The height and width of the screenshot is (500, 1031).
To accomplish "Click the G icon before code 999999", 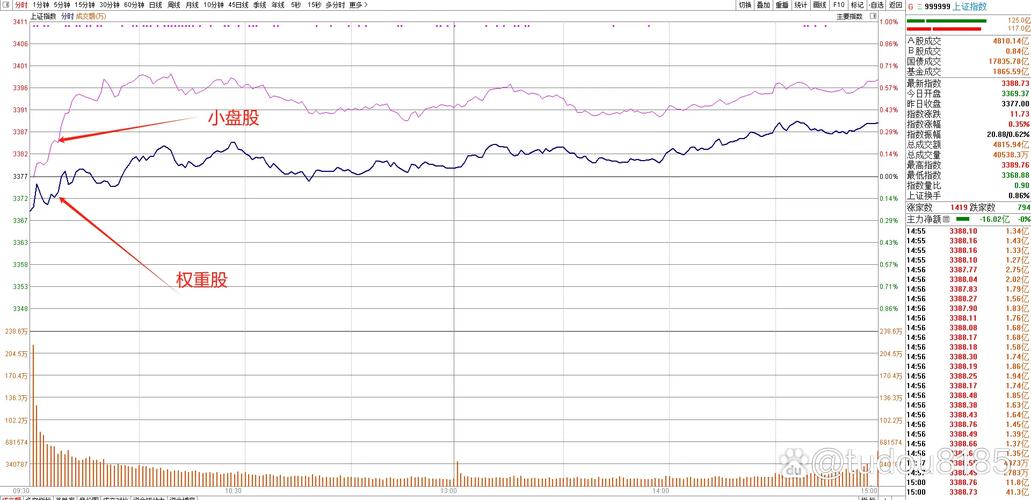I will tap(909, 6).
